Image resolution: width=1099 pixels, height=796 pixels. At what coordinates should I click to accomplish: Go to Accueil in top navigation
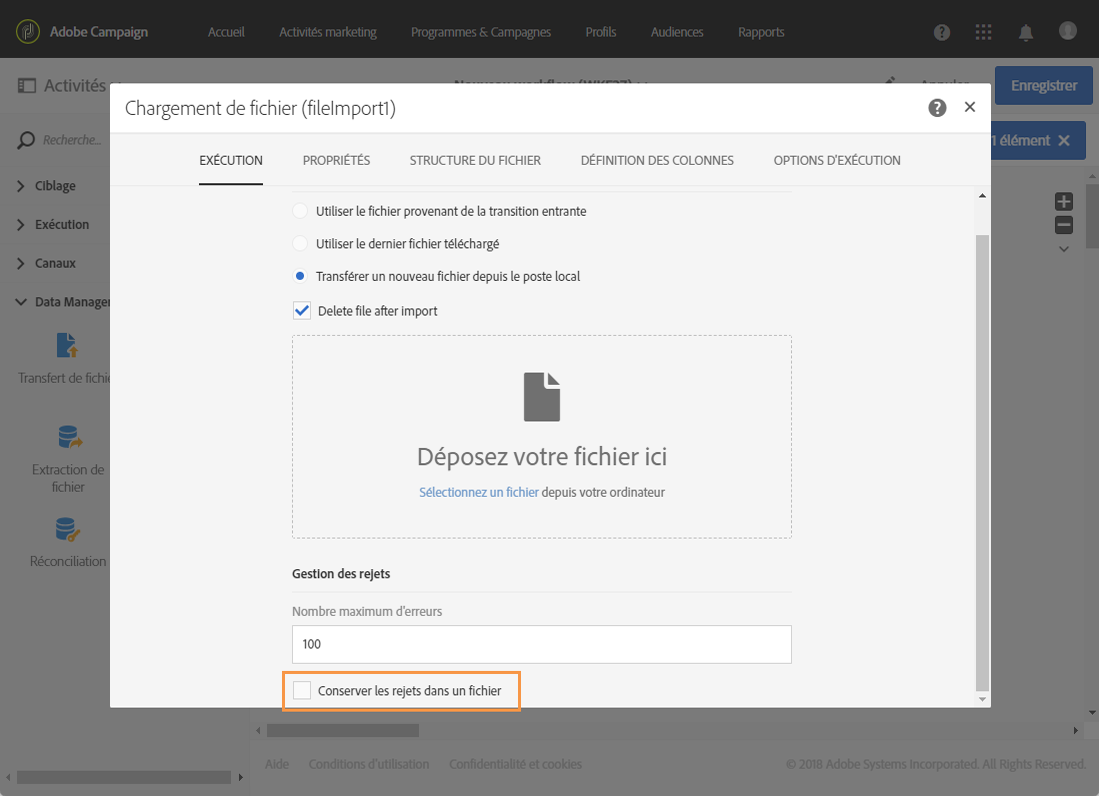pyautogui.click(x=226, y=32)
